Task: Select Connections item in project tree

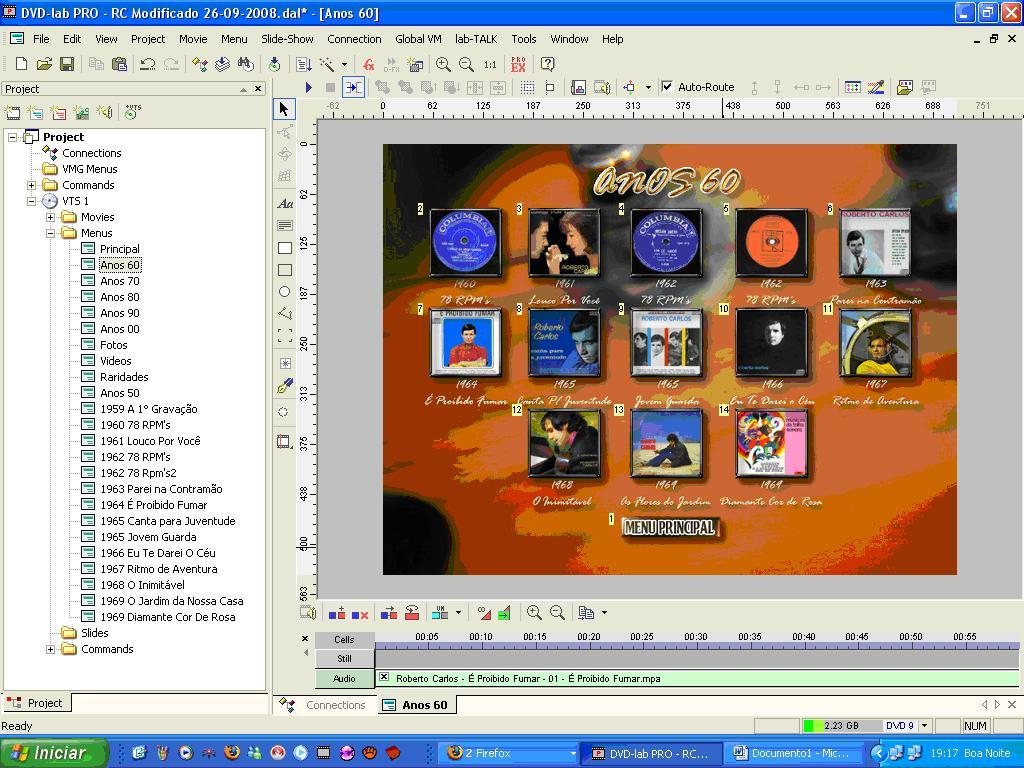Action: coord(91,153)
